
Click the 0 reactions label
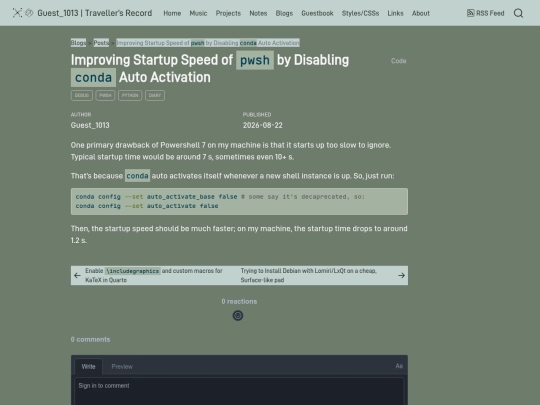click(239, 301)
